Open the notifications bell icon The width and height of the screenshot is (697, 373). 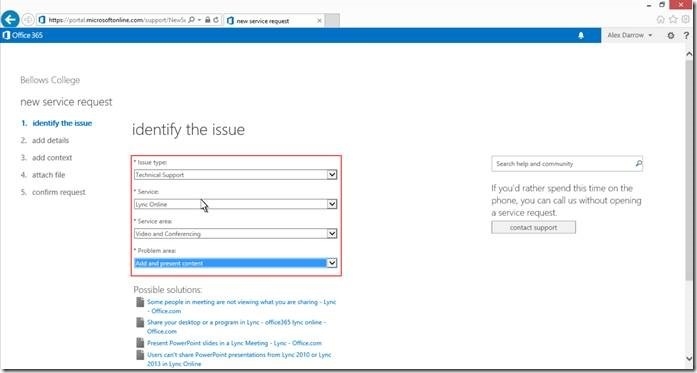(581, 36)
